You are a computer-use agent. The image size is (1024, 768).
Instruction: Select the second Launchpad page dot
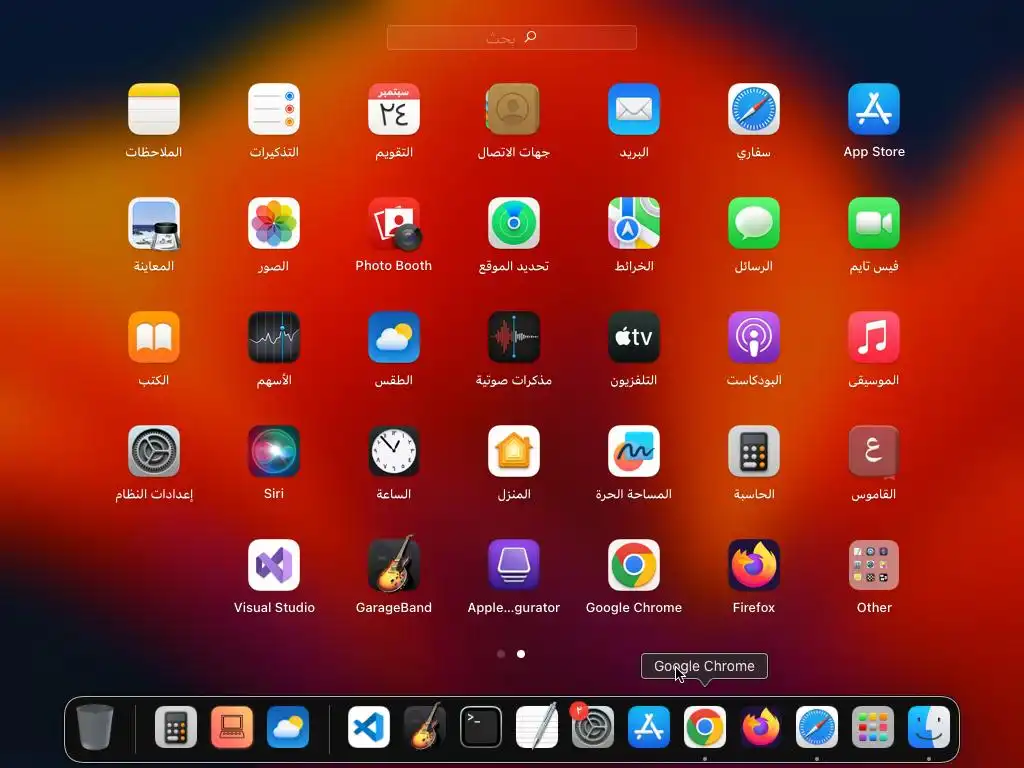click(521, 654)
